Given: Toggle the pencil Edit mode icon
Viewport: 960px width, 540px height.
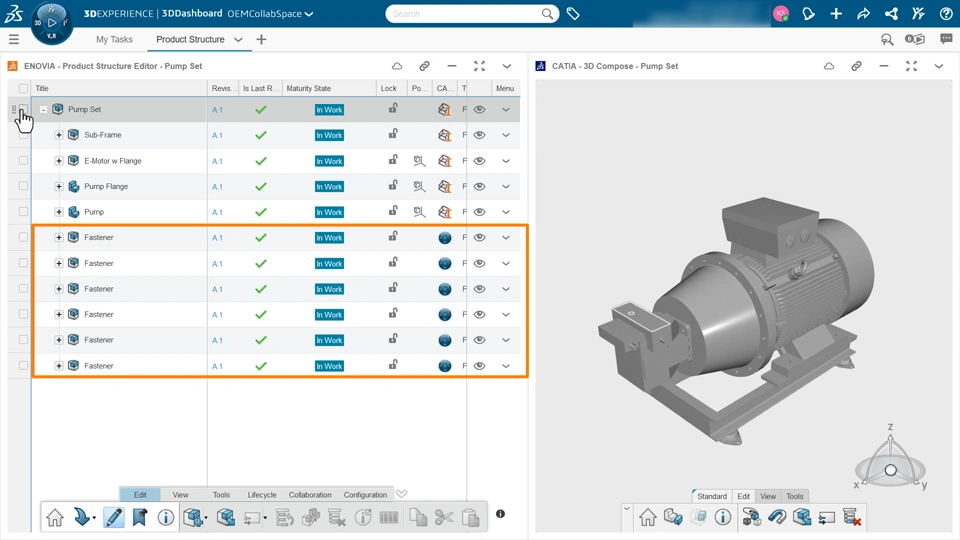Looking at the screenshot, I should [113, 517].
